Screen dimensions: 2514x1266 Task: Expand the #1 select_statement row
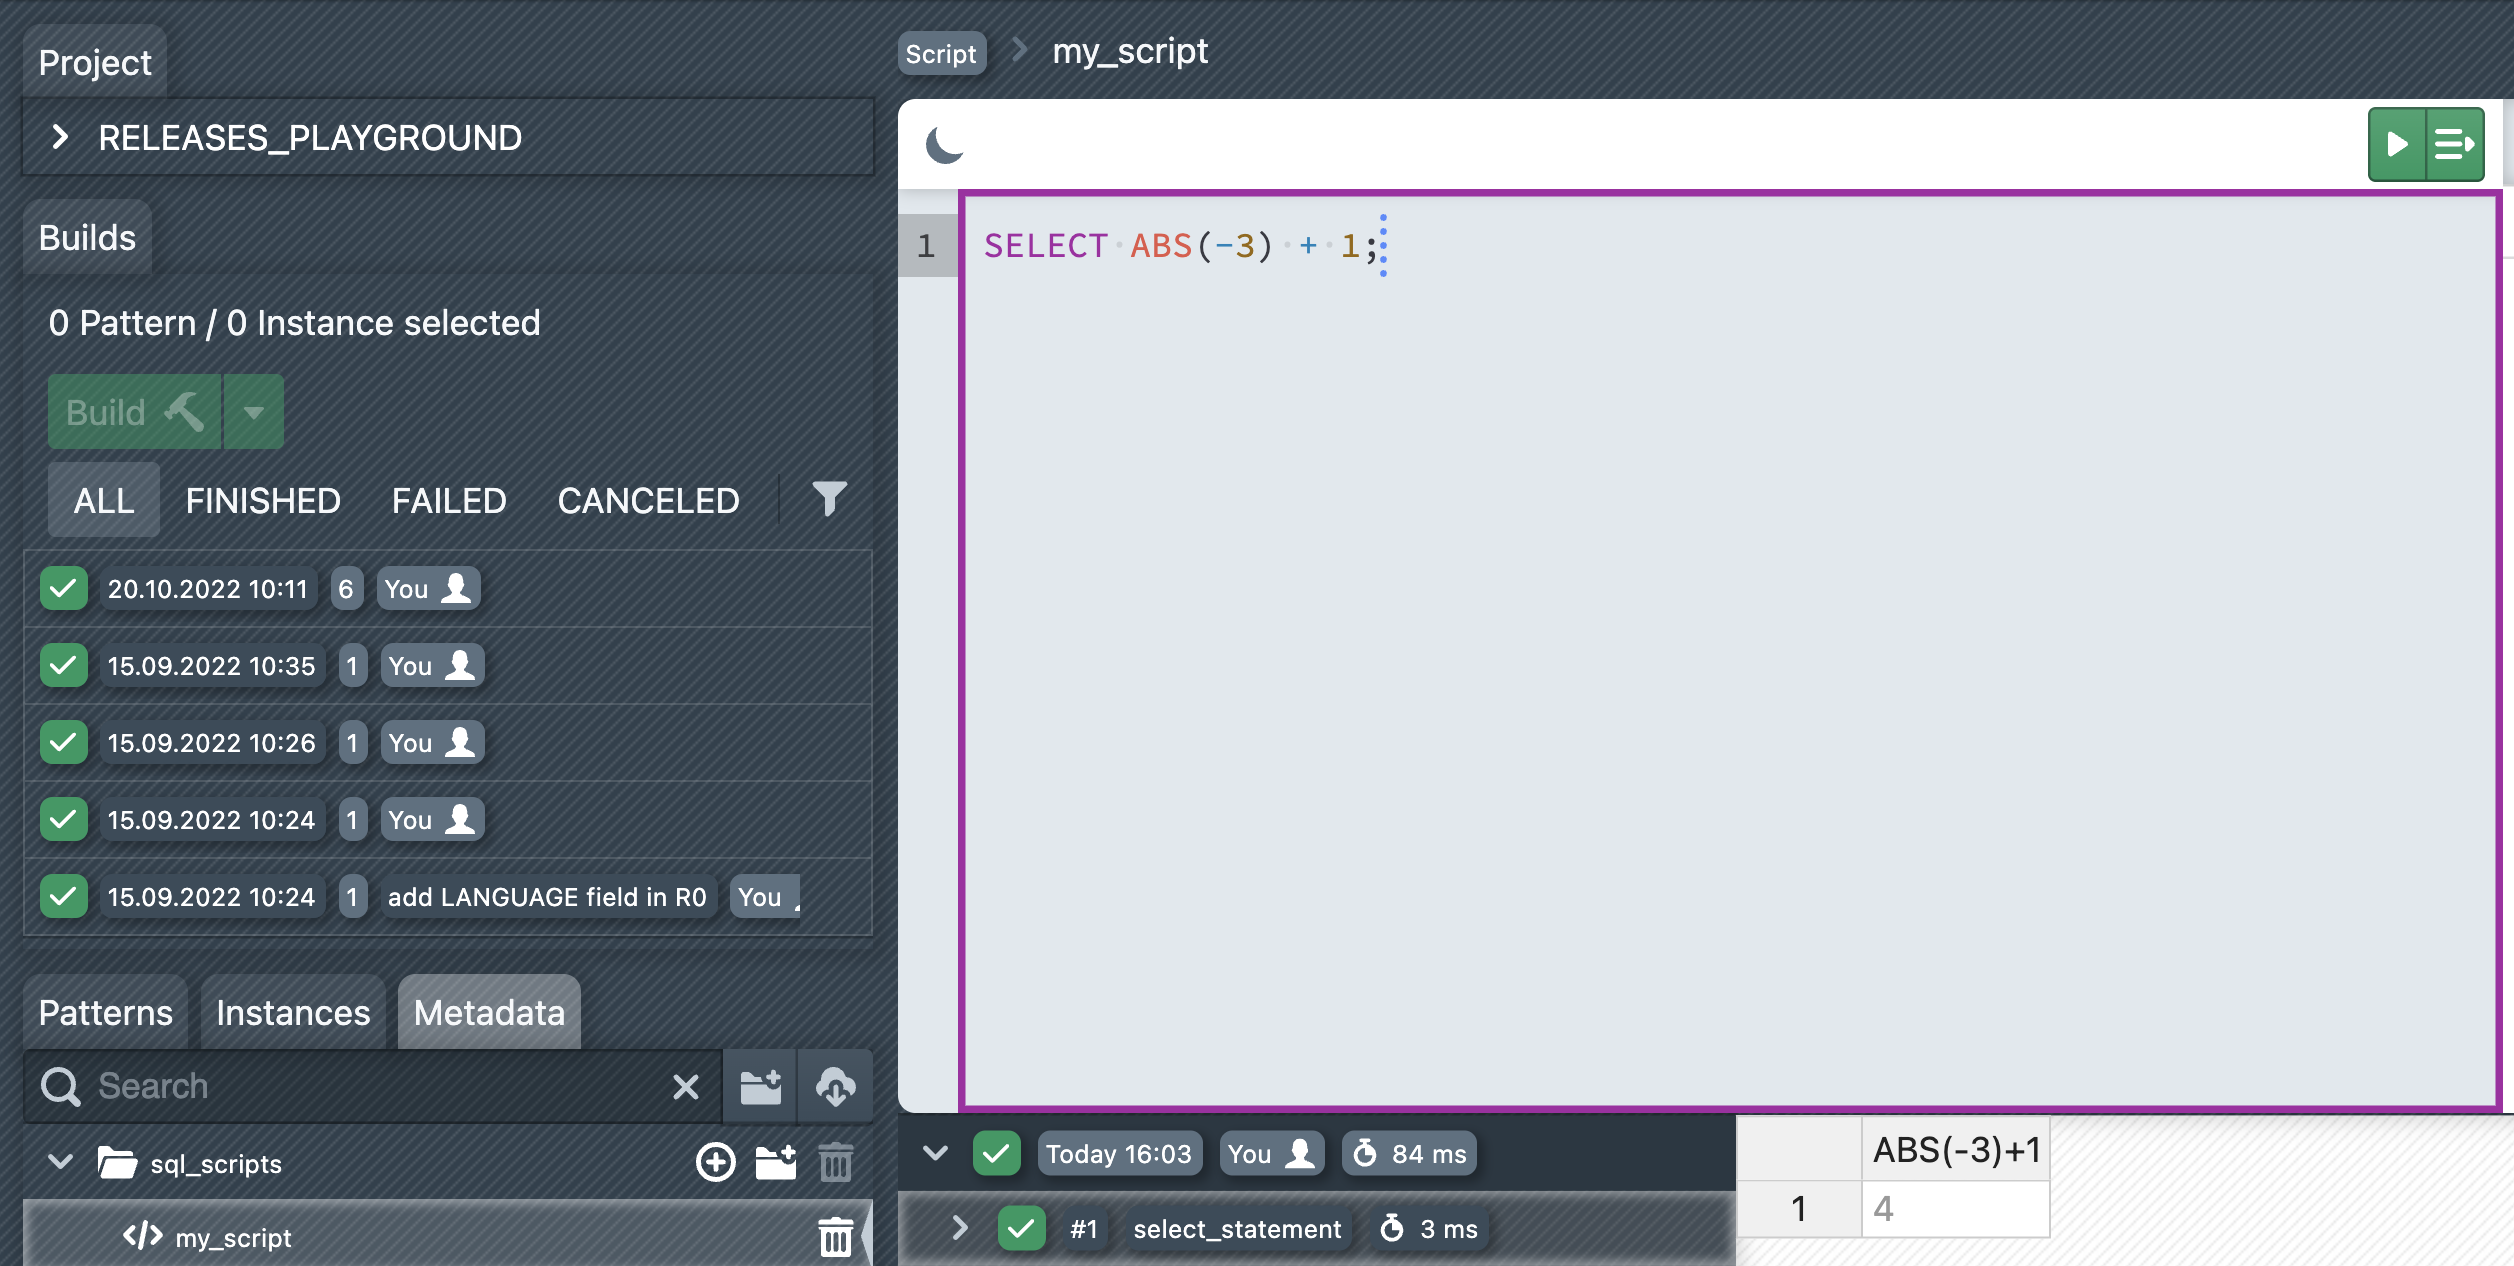(x=959, y=1228)
